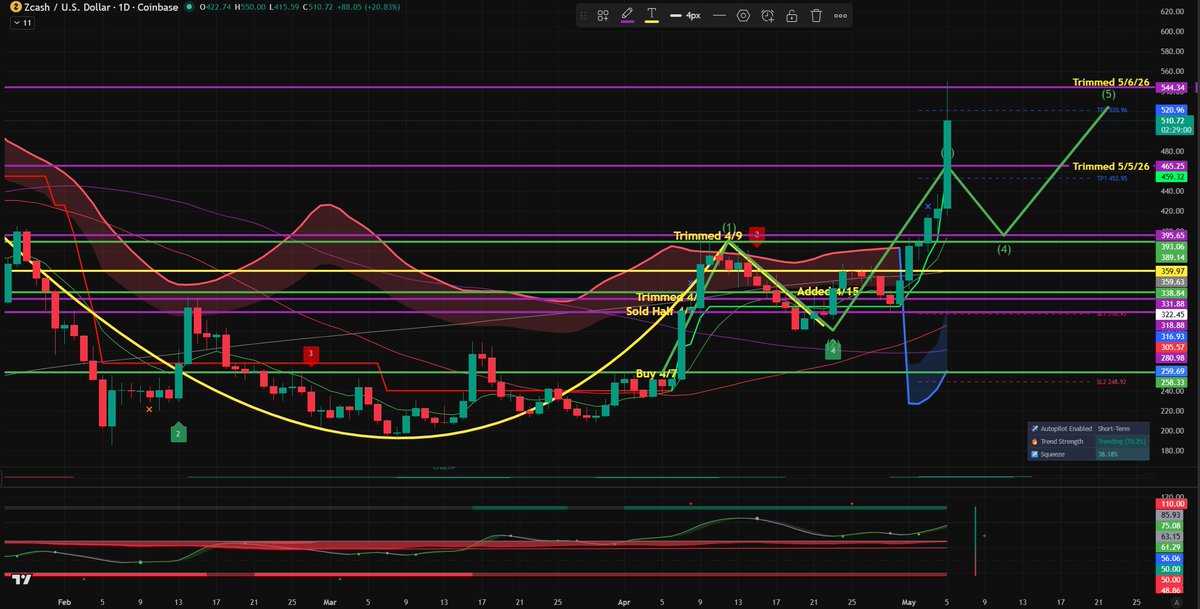This screenshot has width=1200, height=609.
Task: Click the 259.69 green price label
Action: coord(1173,371)
